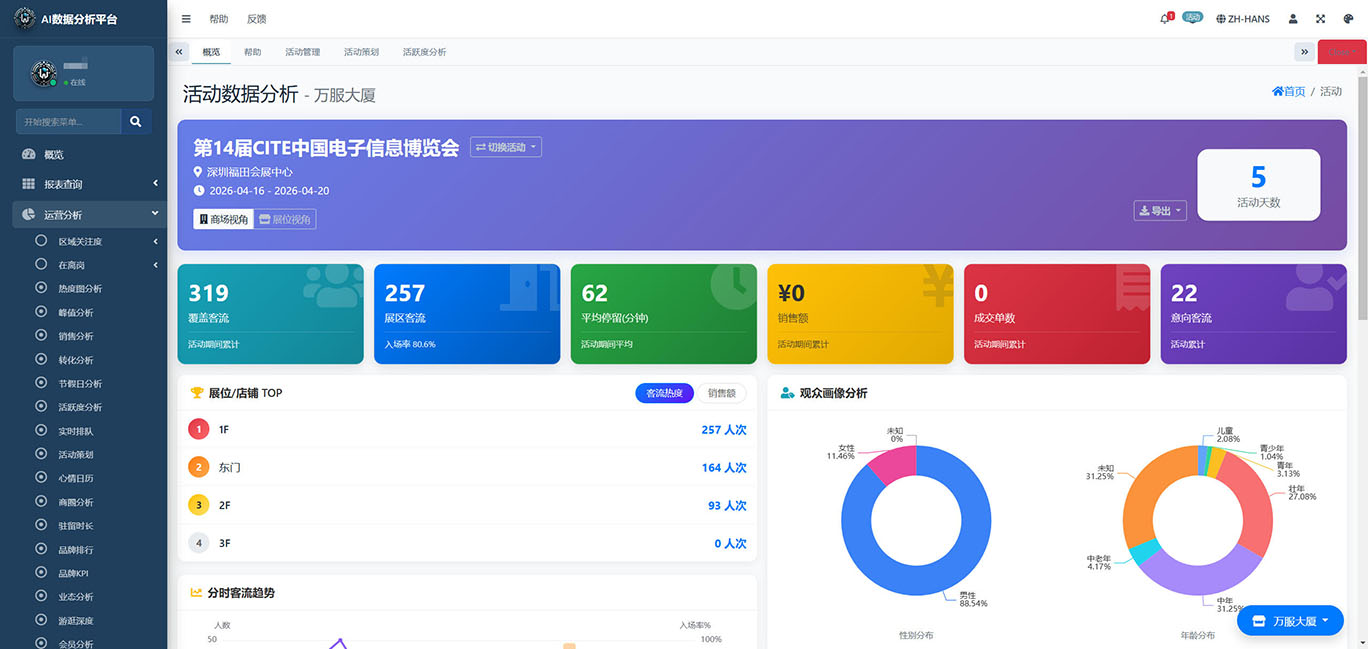Collapse the 运营分析 chevron
The width and height of the screenshot is (1368, 649).
click(x=156, y=214)
